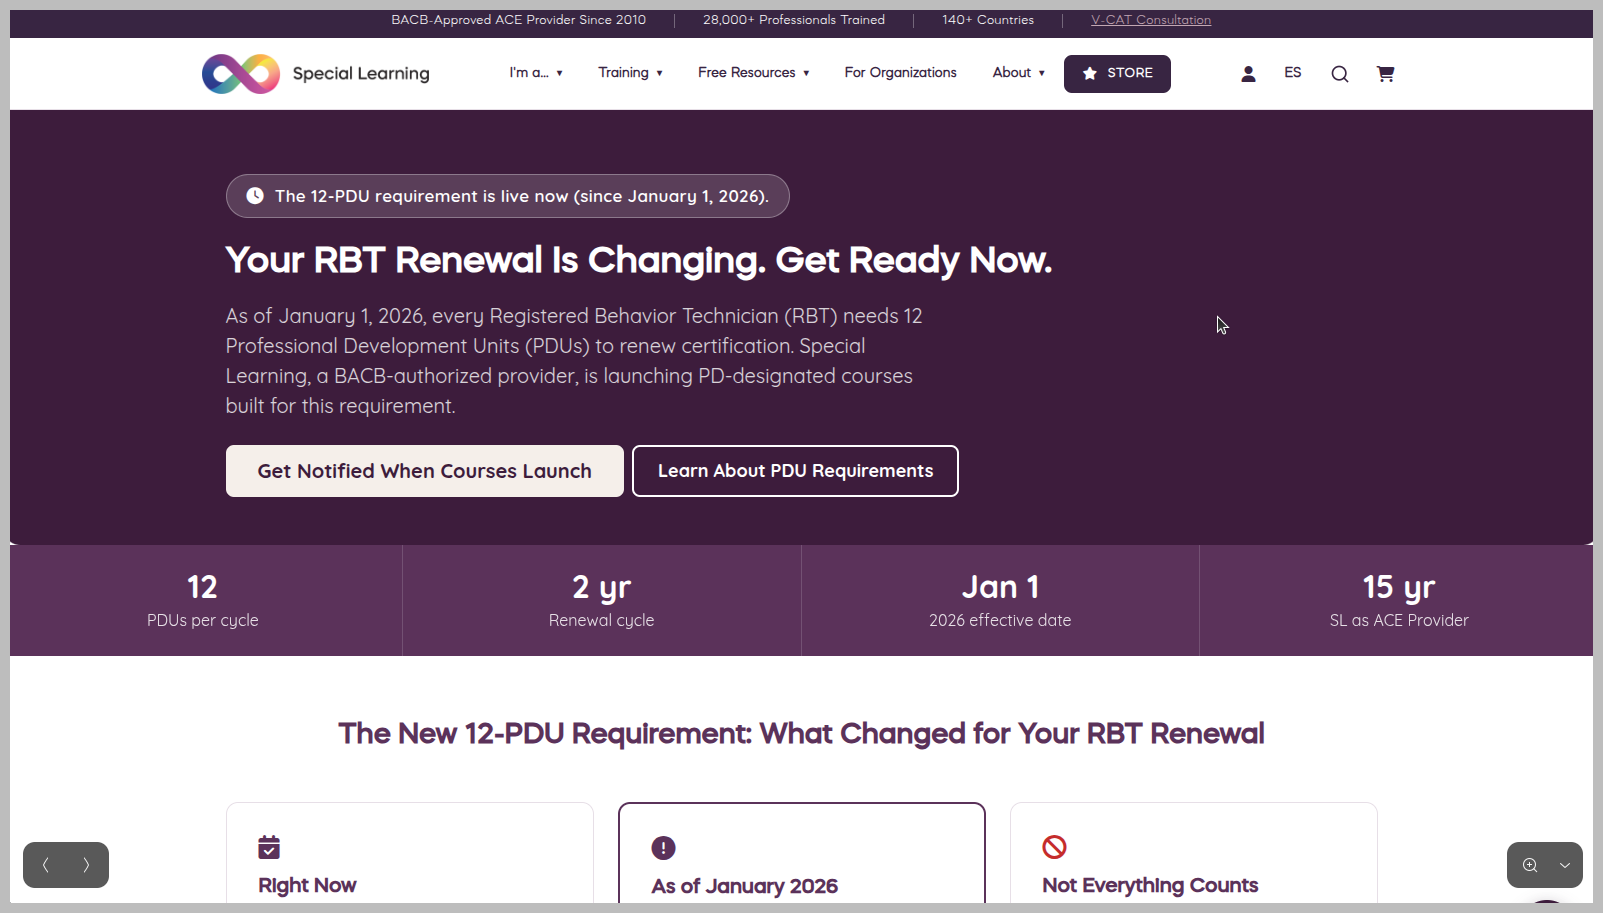Click the Jan 1 2026 effective date stat
The height and width of the screenshot is (913, 1603).
[1000, 601]
